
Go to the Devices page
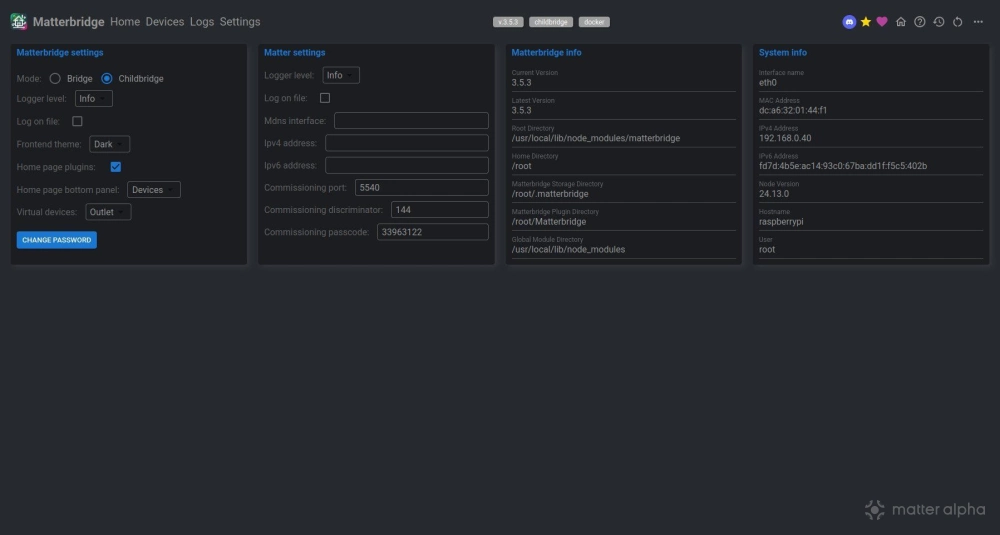[165, 22]
